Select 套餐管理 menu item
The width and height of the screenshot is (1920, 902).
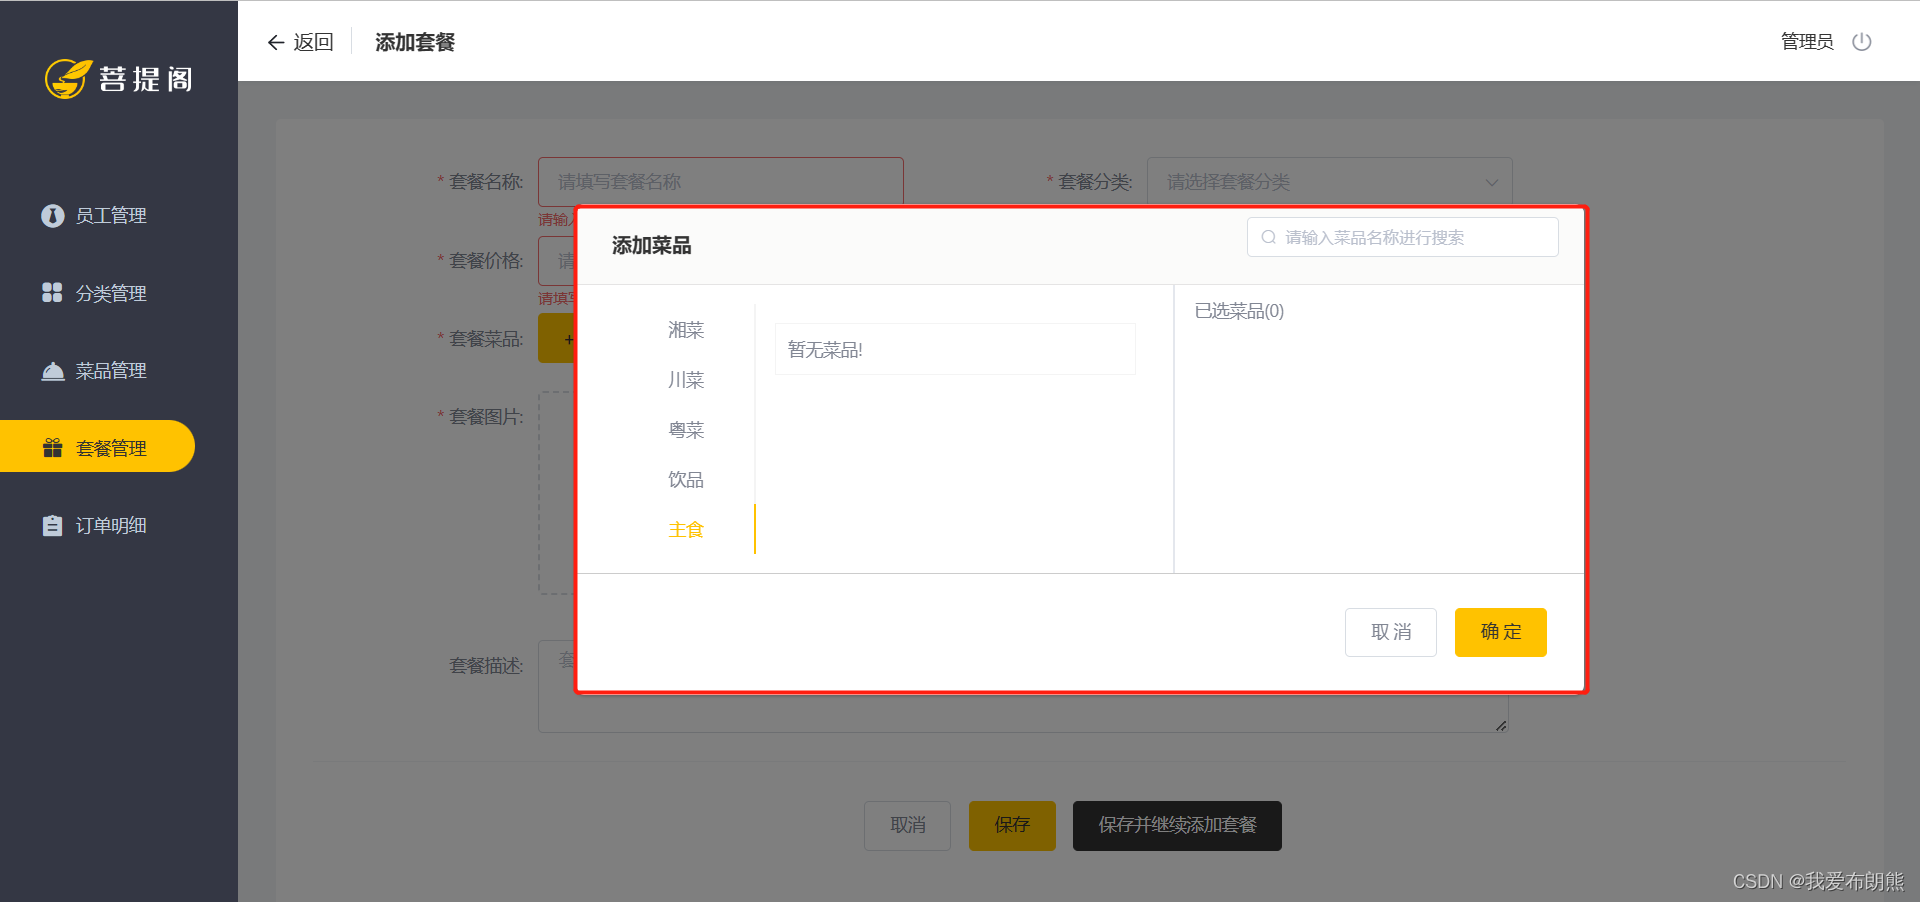tap(97, 447)
